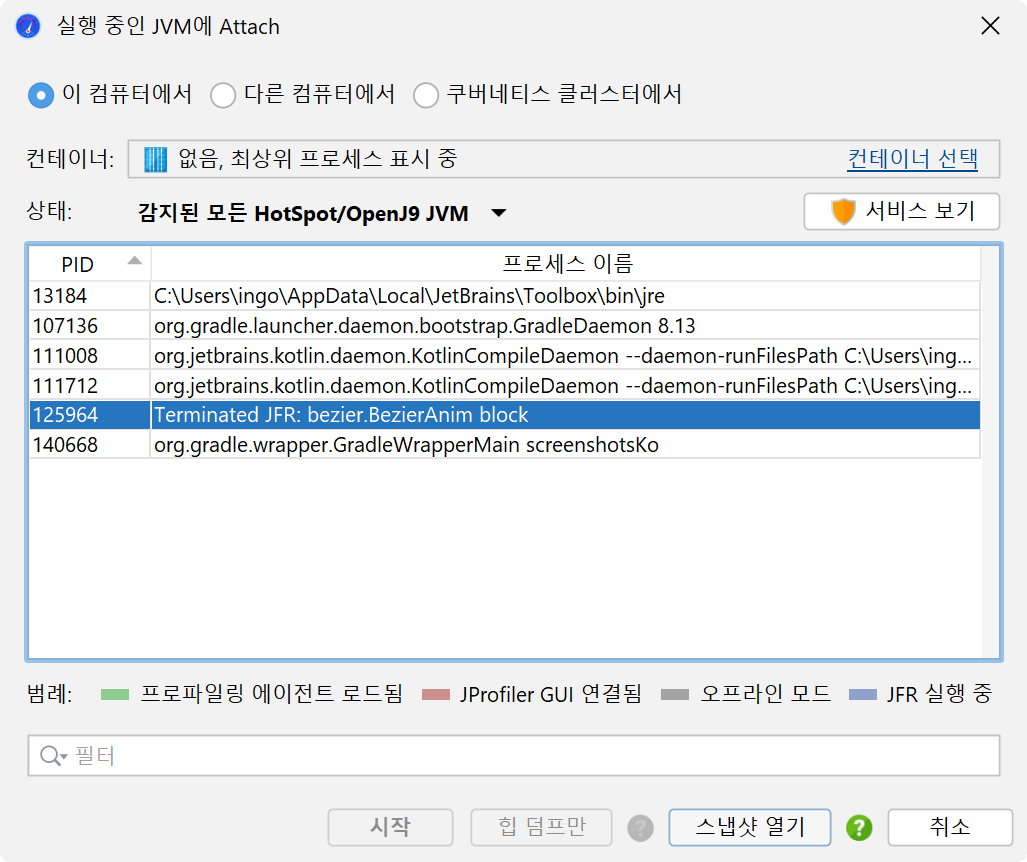Click the green help question mark icon
Image resolution: width=1027 pixels, height=862 pixels.
tap(859, 828)
